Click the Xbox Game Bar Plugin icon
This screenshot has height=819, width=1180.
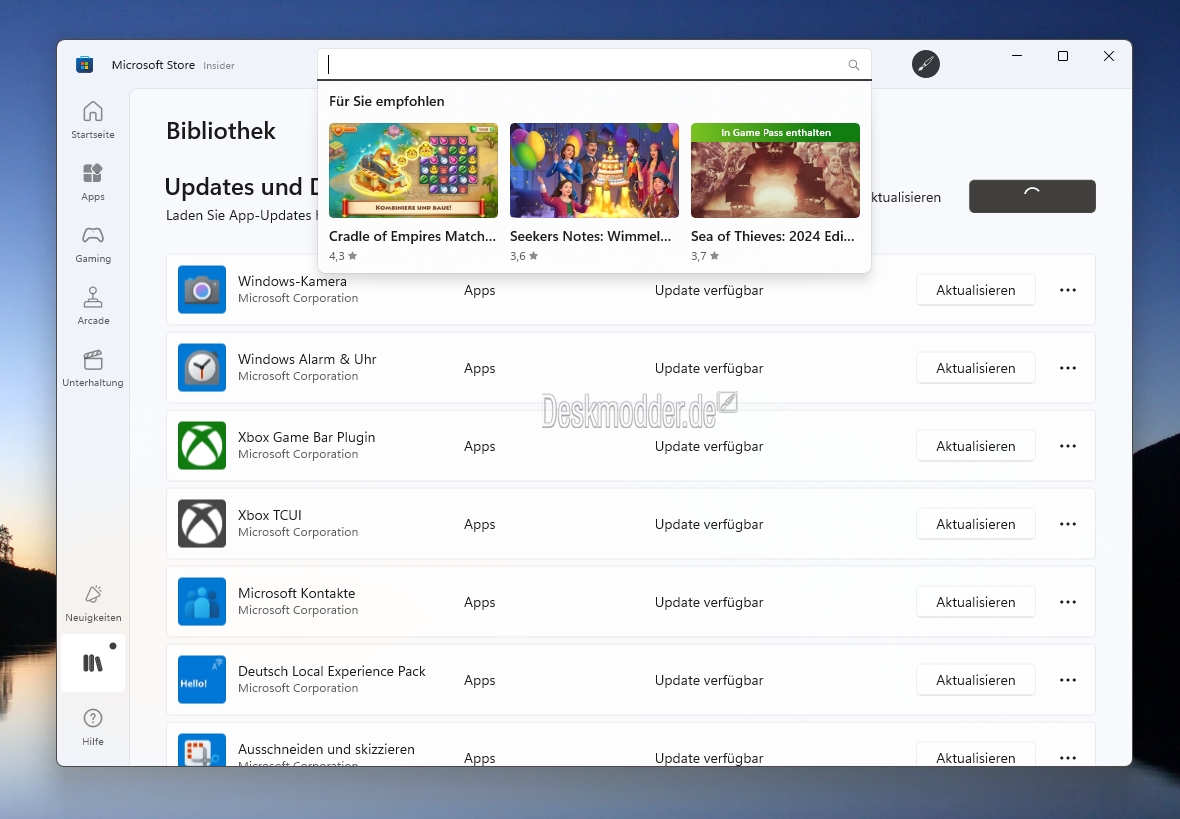pos(202,446)
